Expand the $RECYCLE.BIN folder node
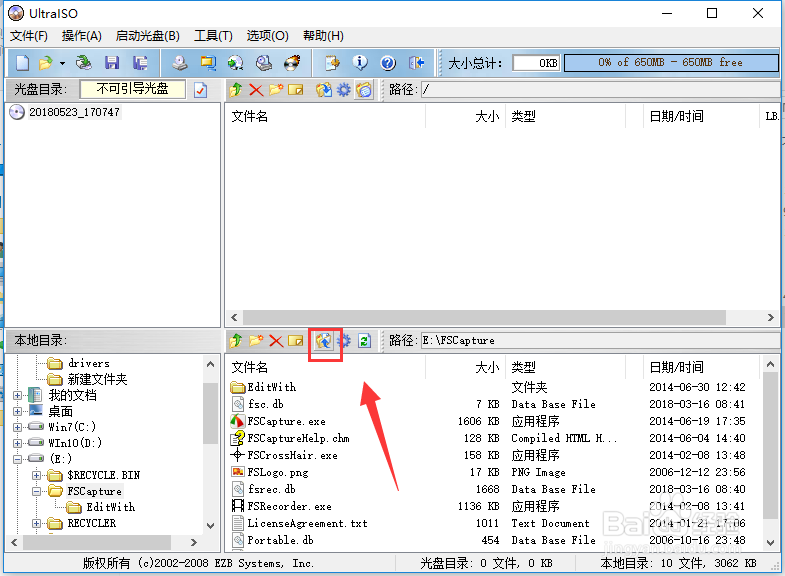 tap(37, 475)
